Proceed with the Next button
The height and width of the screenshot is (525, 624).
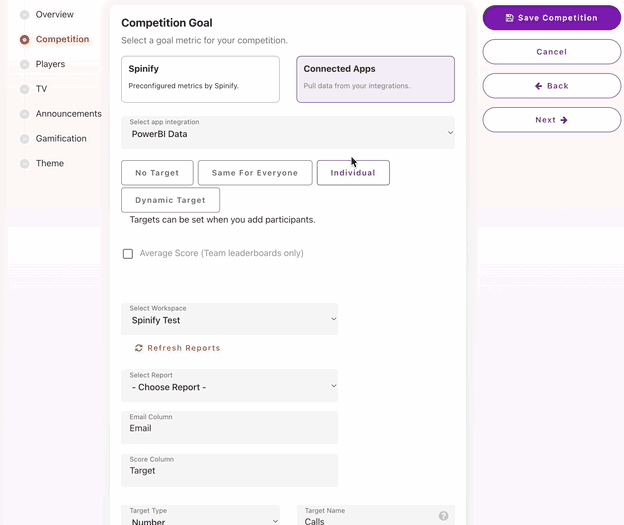552,120
